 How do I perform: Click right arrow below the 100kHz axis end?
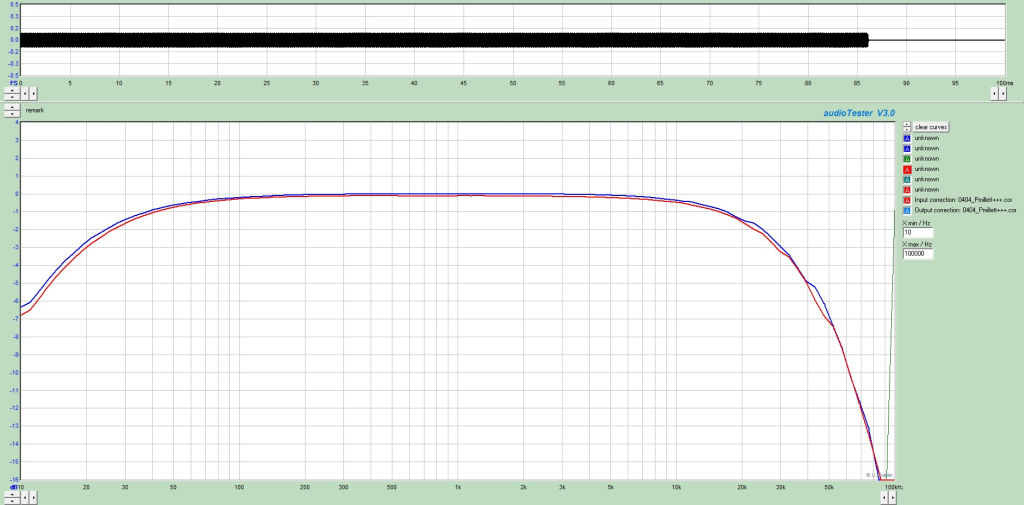(x=891, y=498)
